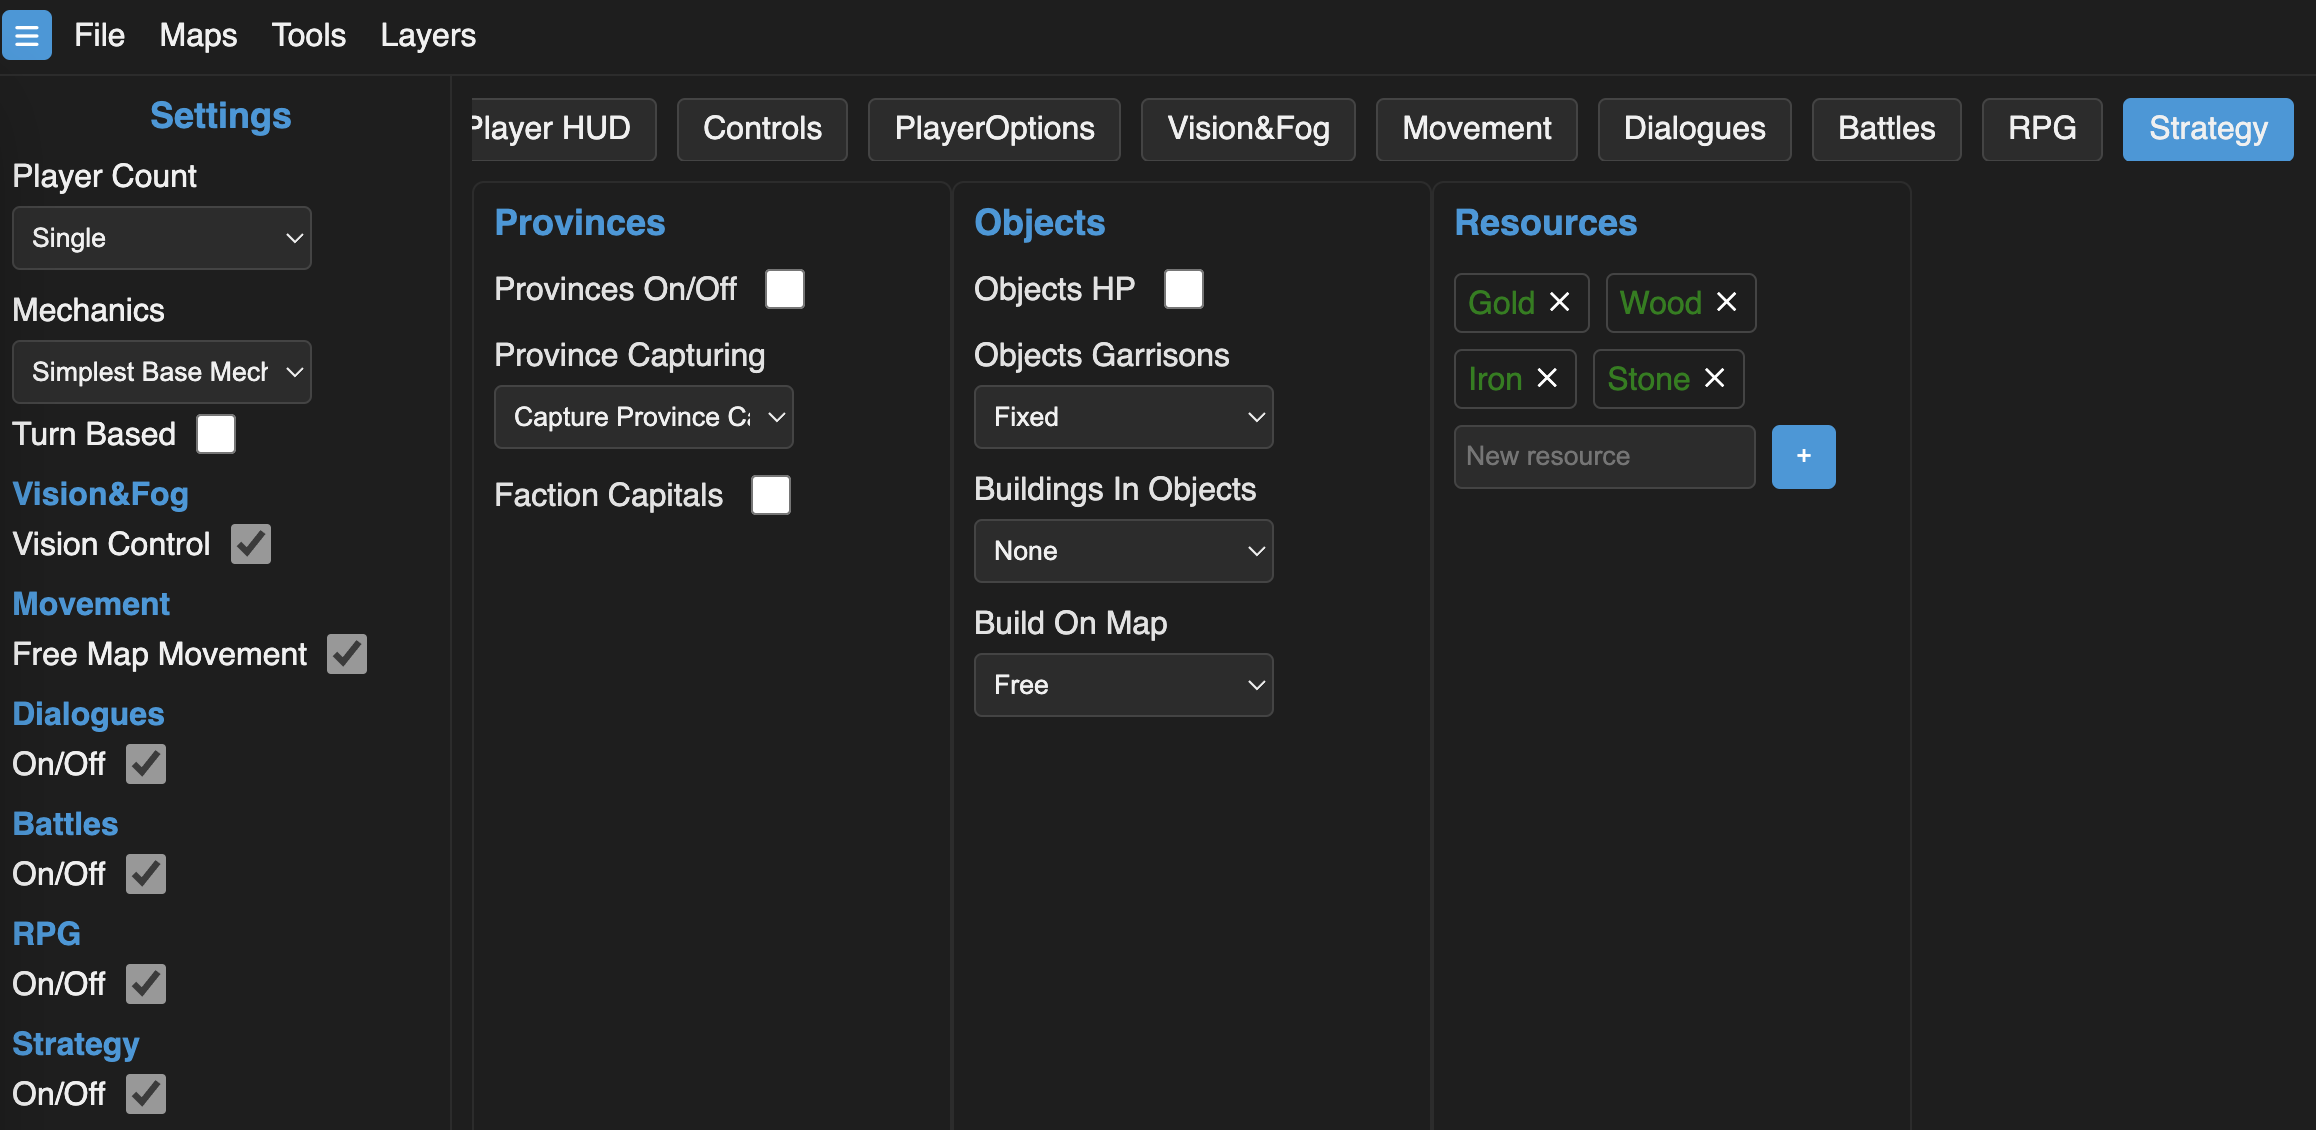This screenshot has height=1130, width=2316.
Task: Toggle Free Map Movement checkbox
Action: point(347,654)
